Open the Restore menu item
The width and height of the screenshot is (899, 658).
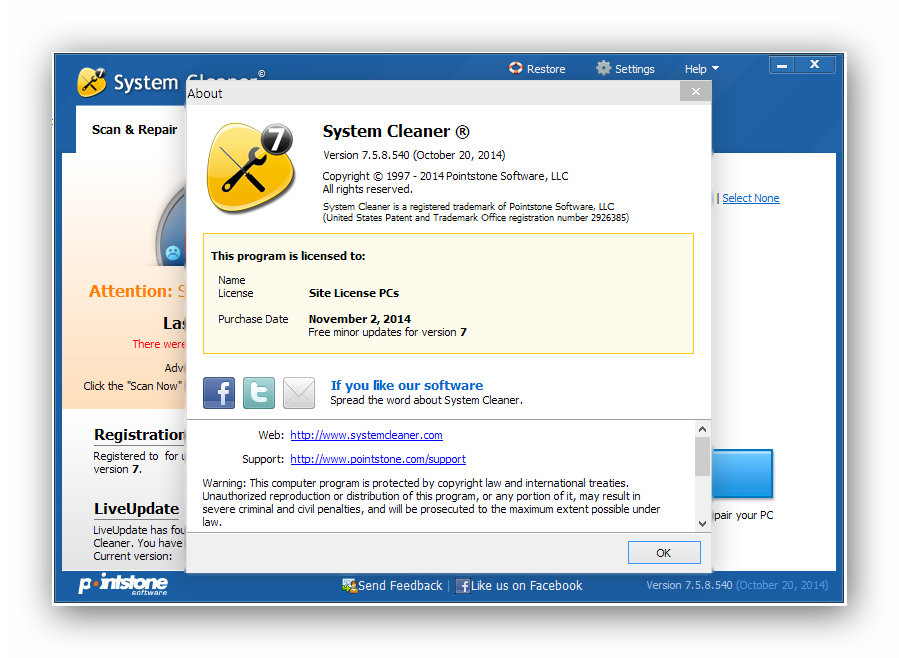pyautogui.click(x=537, y=69)
